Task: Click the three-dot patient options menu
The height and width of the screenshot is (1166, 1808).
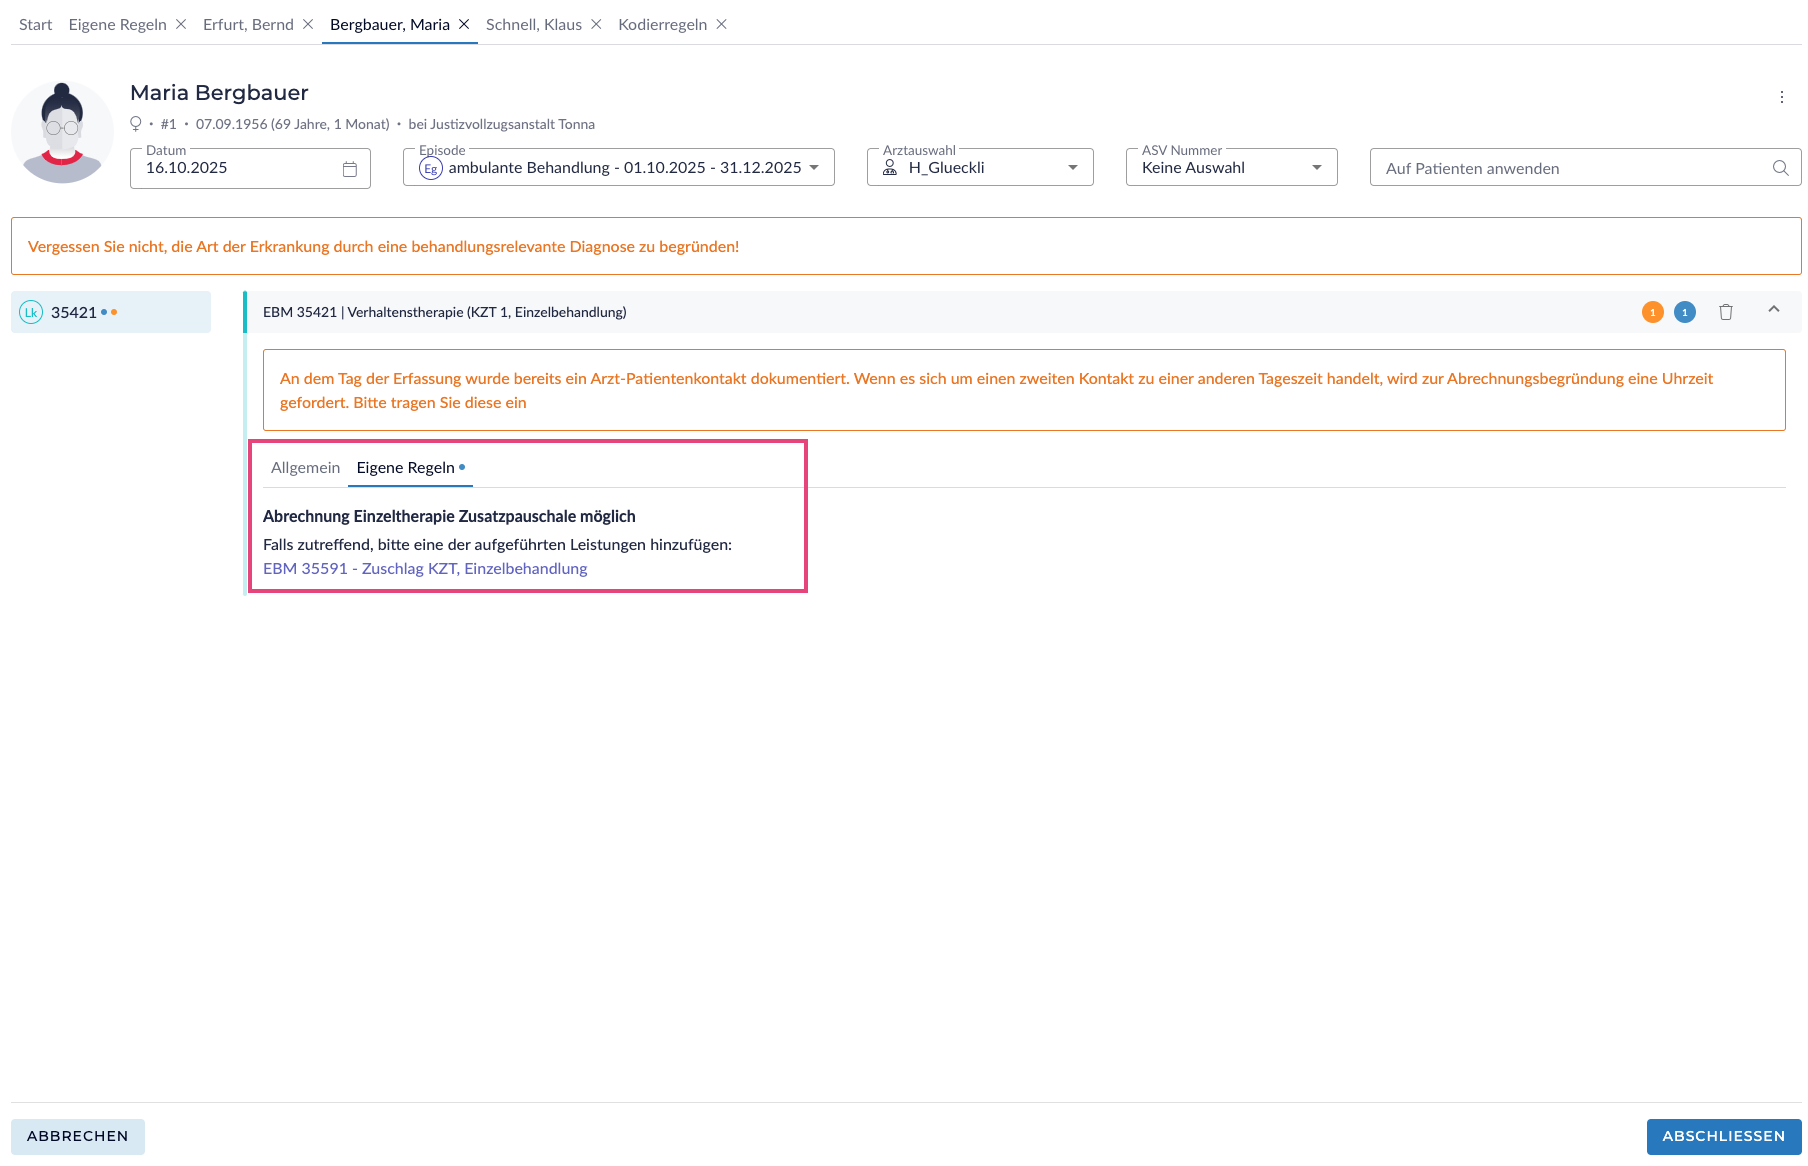Action: (x=1781, y=97)
